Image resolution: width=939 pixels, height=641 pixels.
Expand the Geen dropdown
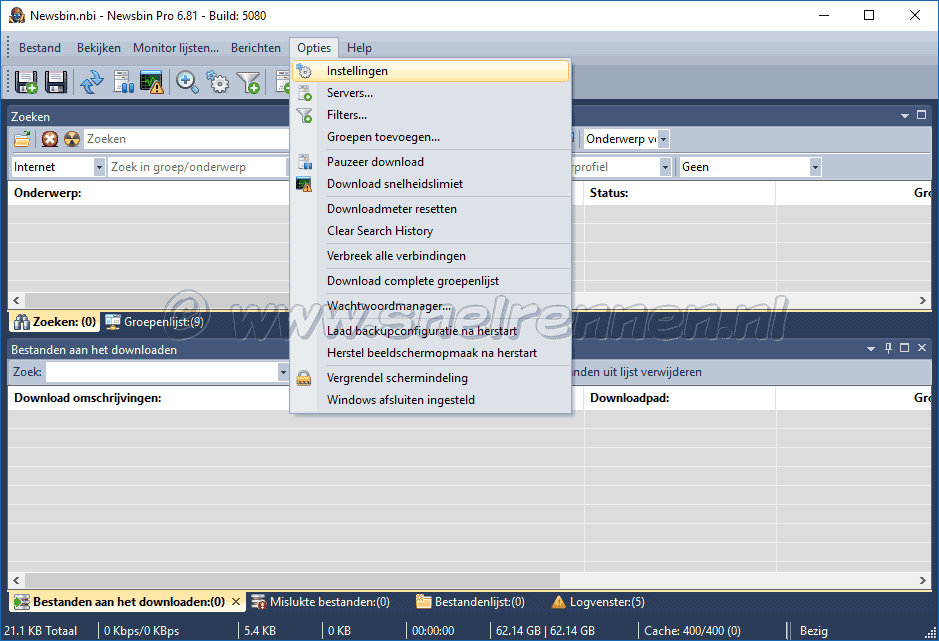[x=815, y=167]
